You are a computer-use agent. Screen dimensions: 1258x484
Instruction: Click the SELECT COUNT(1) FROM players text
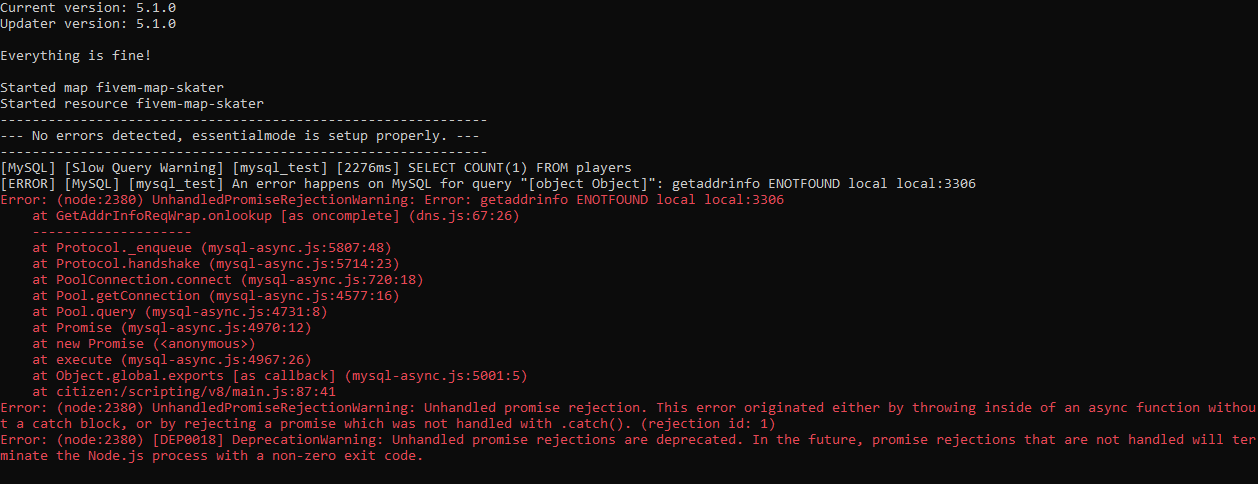tap(519, 168)
